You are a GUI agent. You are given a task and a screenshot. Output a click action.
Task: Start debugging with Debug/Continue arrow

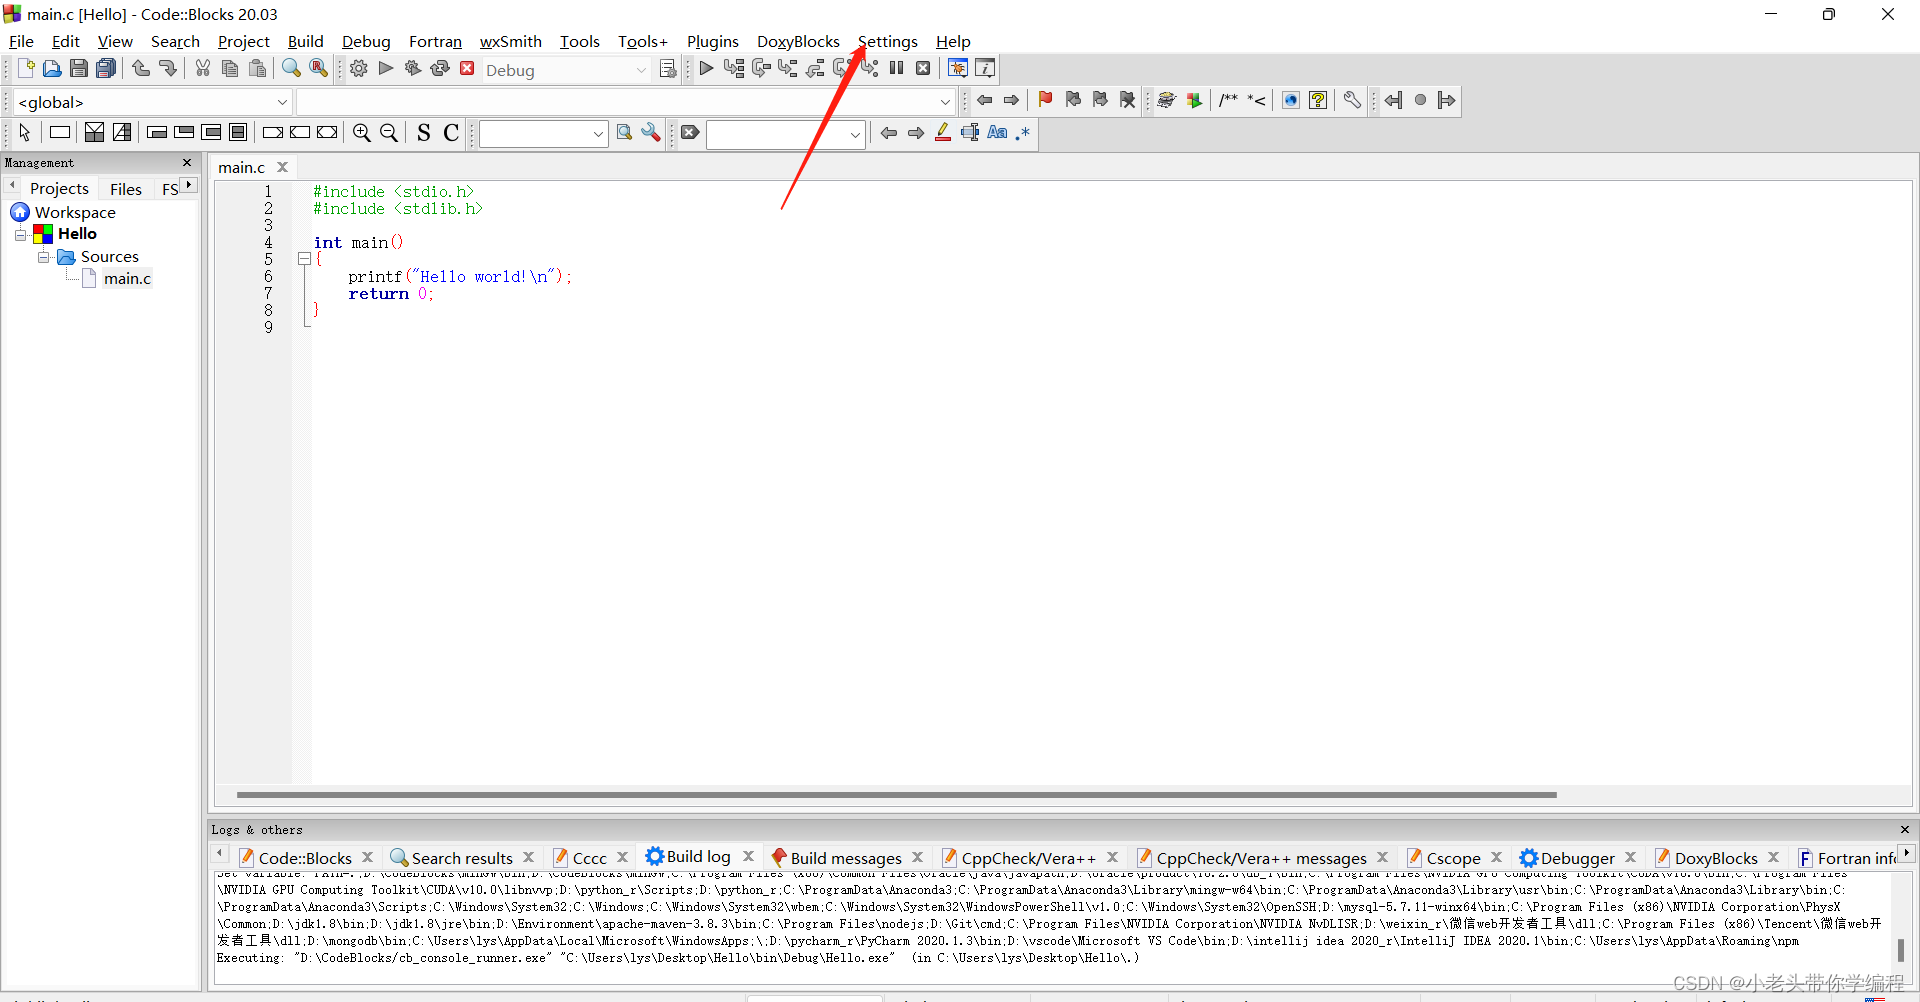(x=707, y=68)
